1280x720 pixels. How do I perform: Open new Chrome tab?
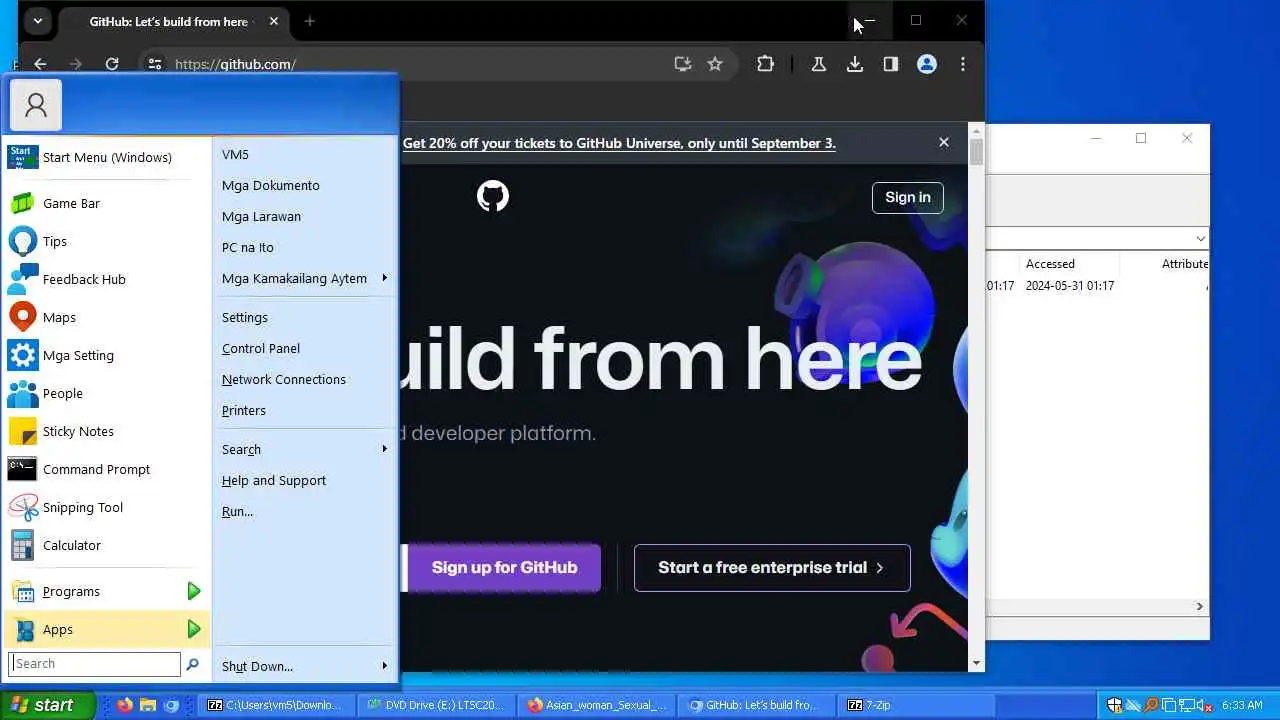point(309,21)
